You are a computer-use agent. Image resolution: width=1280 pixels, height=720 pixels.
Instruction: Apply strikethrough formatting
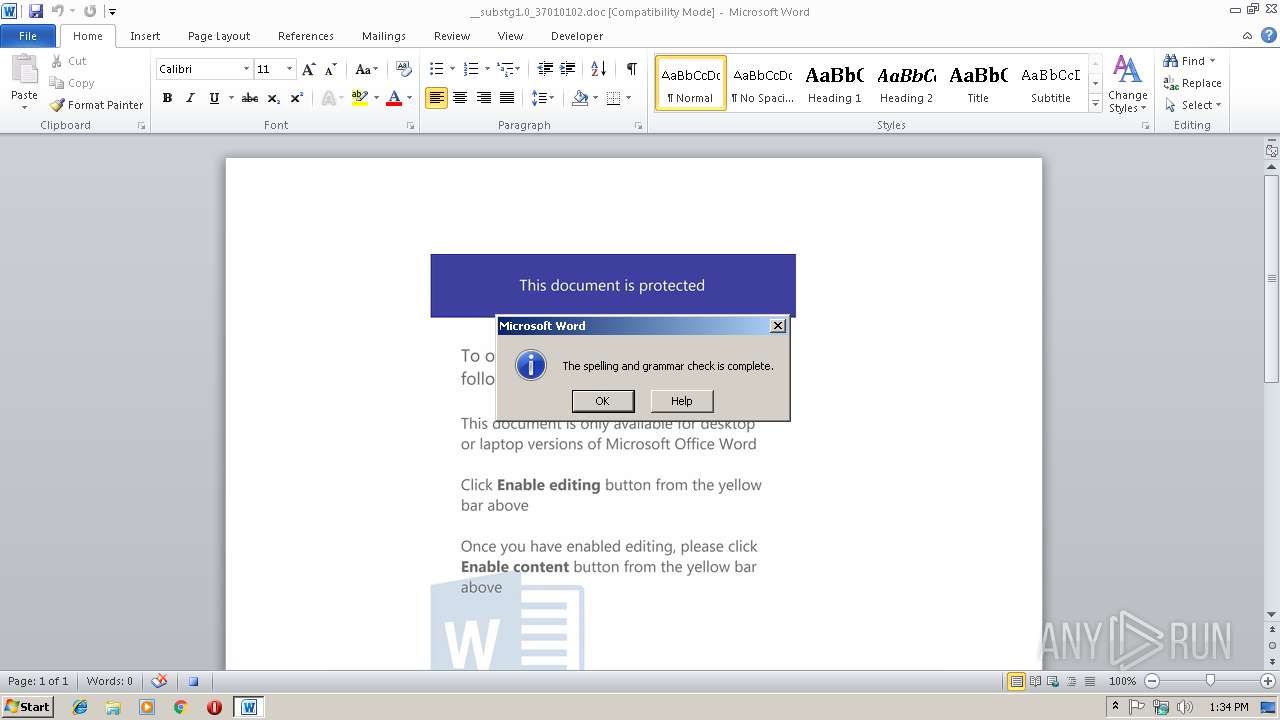click(250, 98)
